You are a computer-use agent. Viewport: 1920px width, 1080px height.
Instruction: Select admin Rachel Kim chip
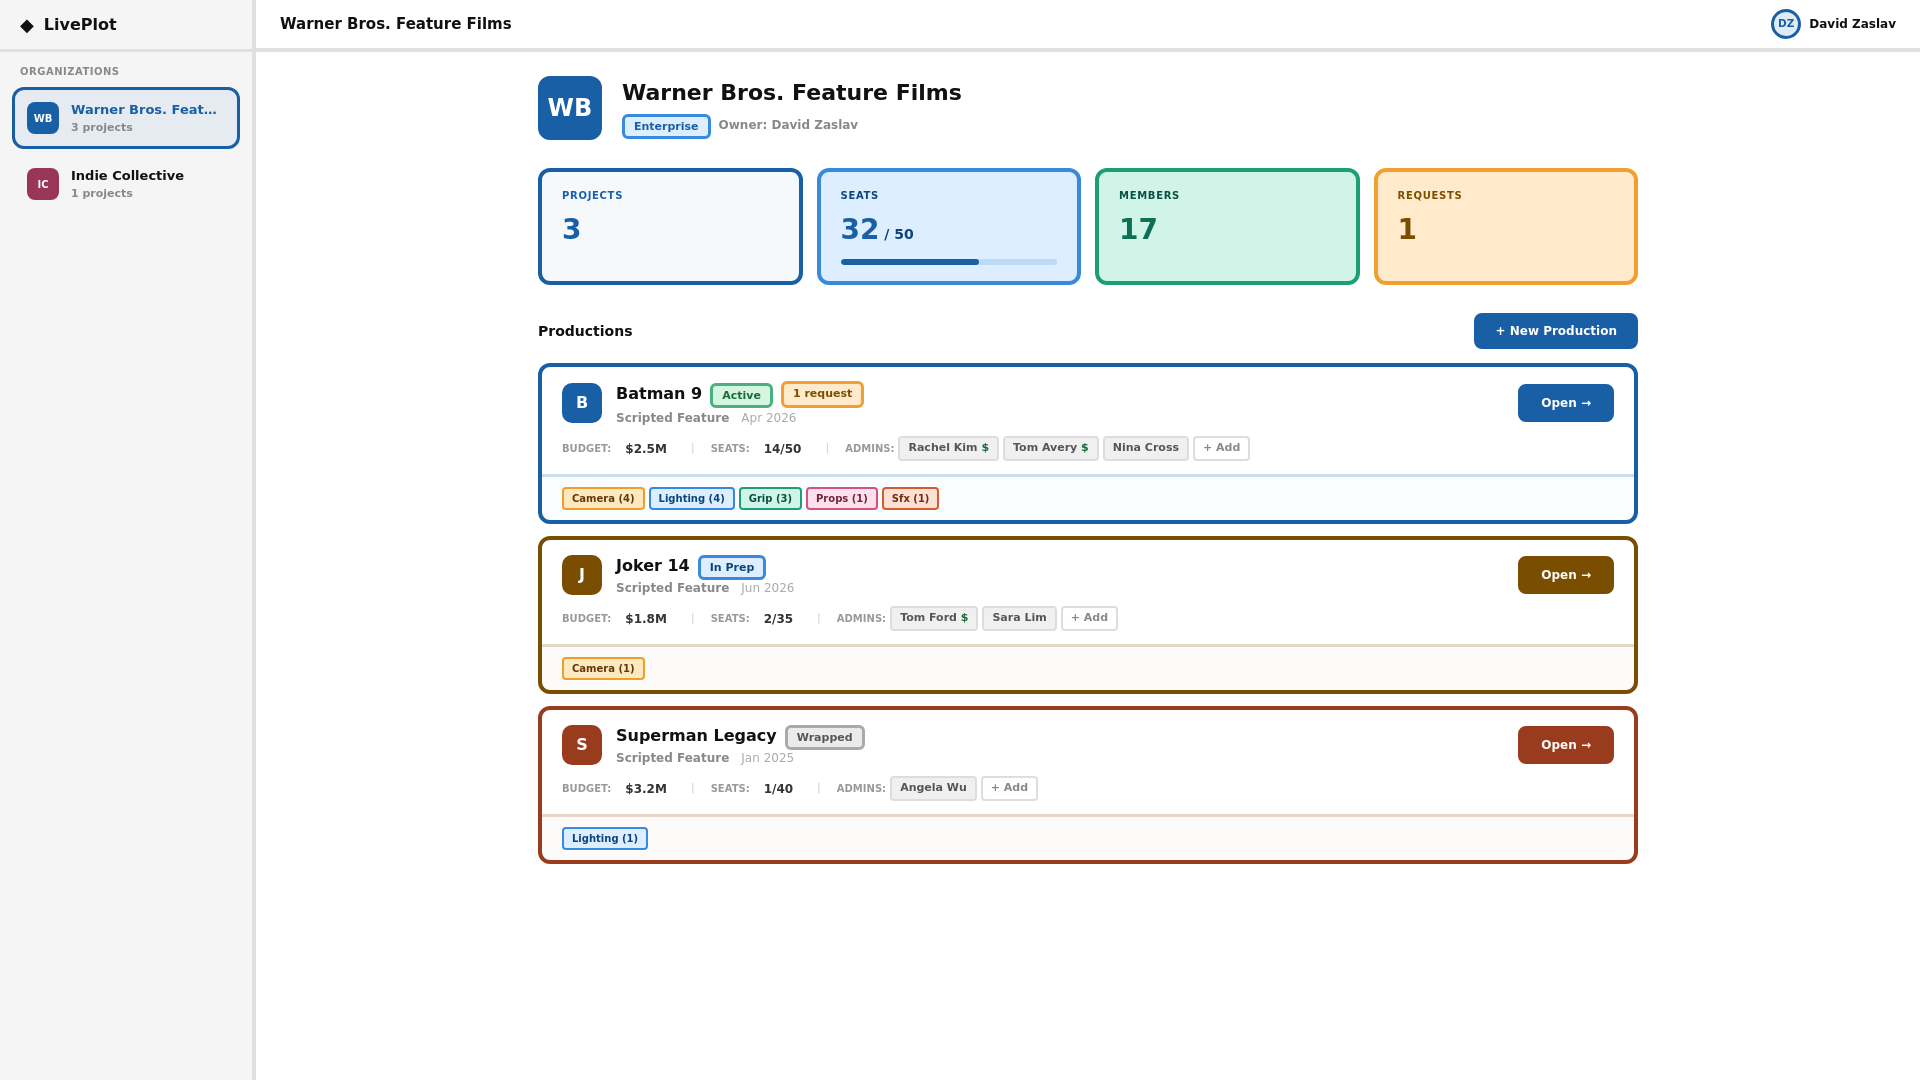[948, 448]
